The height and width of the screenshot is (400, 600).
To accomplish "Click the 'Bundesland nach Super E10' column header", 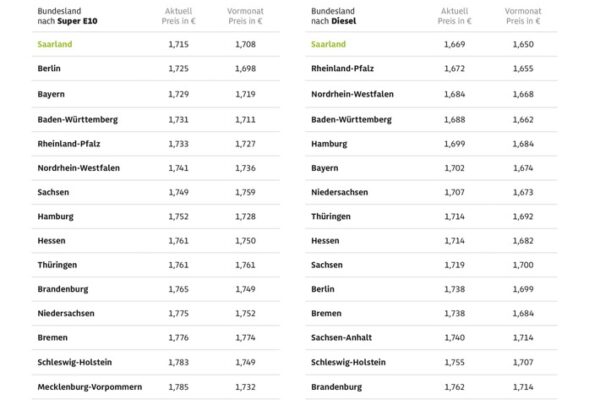I will click(x=67, y=15).
